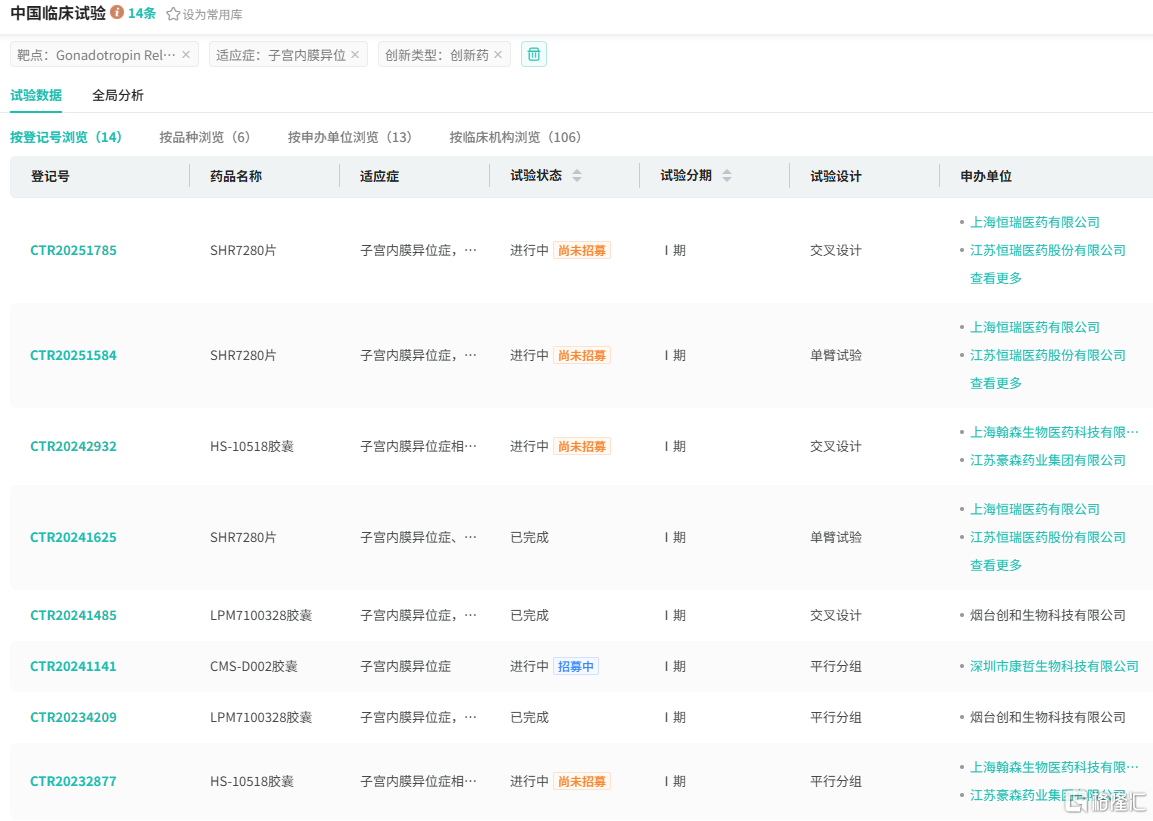Viewport: 1153px width, 821px height.
Task: Expand 查看更多 sponsors for CTR20251584
Action: coord(996,384)
